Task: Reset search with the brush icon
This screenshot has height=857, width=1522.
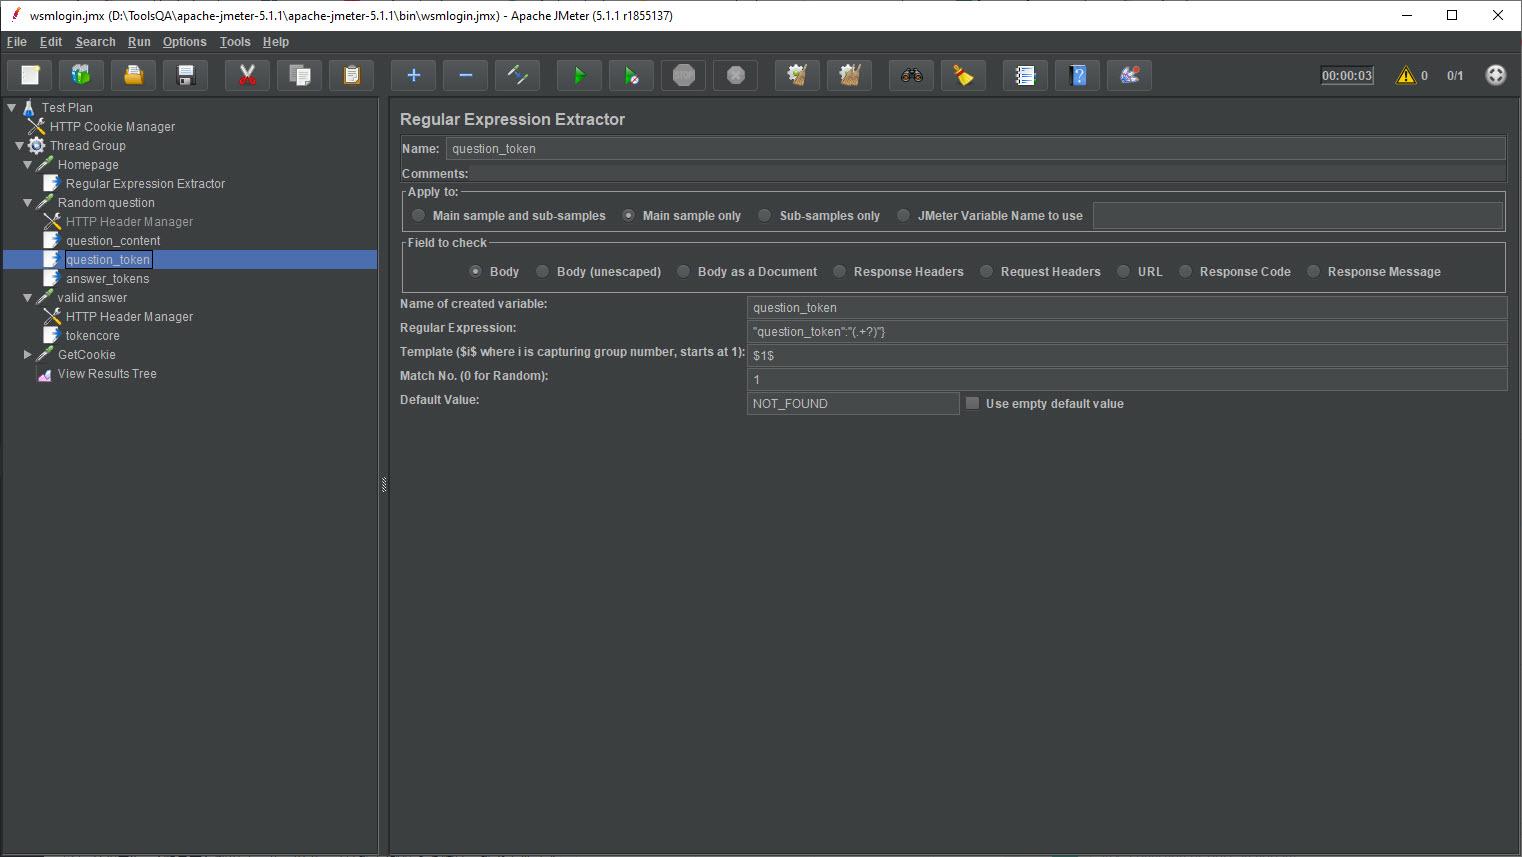Action: (x=963, y=75)
